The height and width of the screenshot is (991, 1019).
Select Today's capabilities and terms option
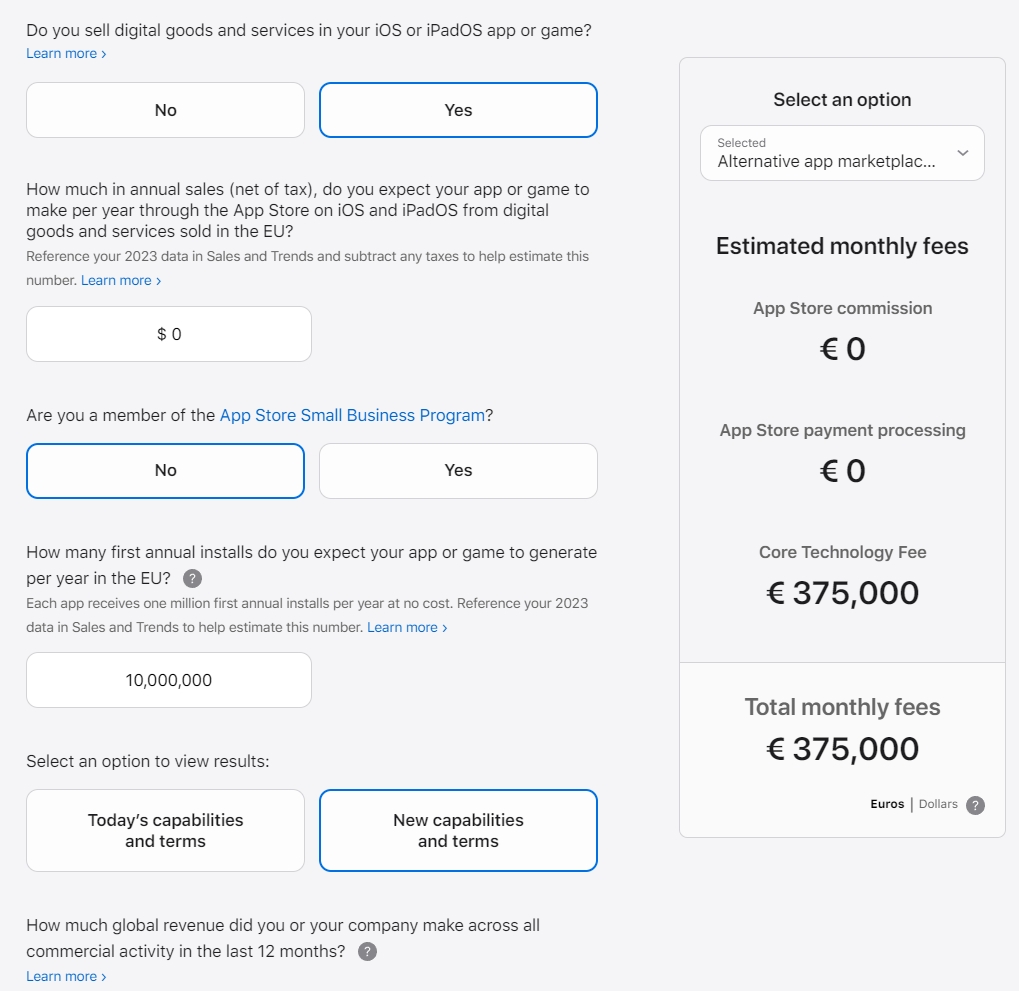pyautogui.click(x=165, y=830)
